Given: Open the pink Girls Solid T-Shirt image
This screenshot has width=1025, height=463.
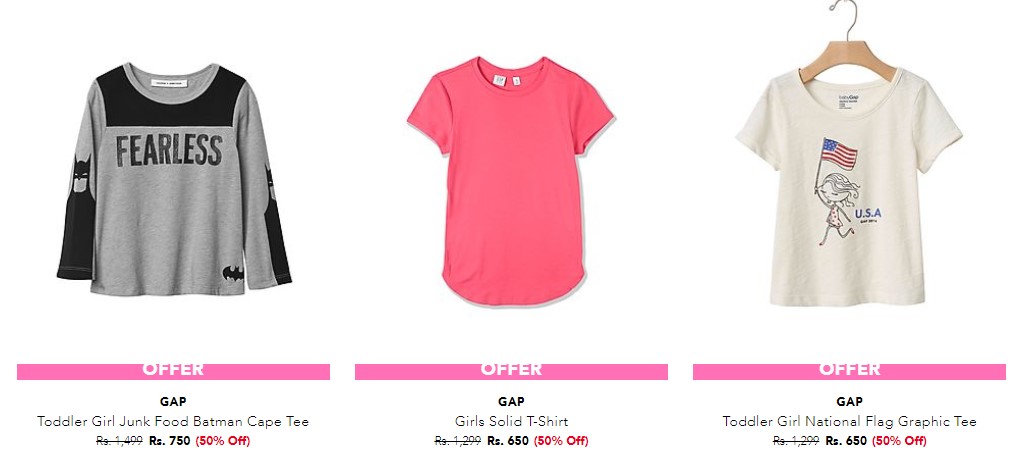Looking at the screenshot, I should click(x=511, y=180).
